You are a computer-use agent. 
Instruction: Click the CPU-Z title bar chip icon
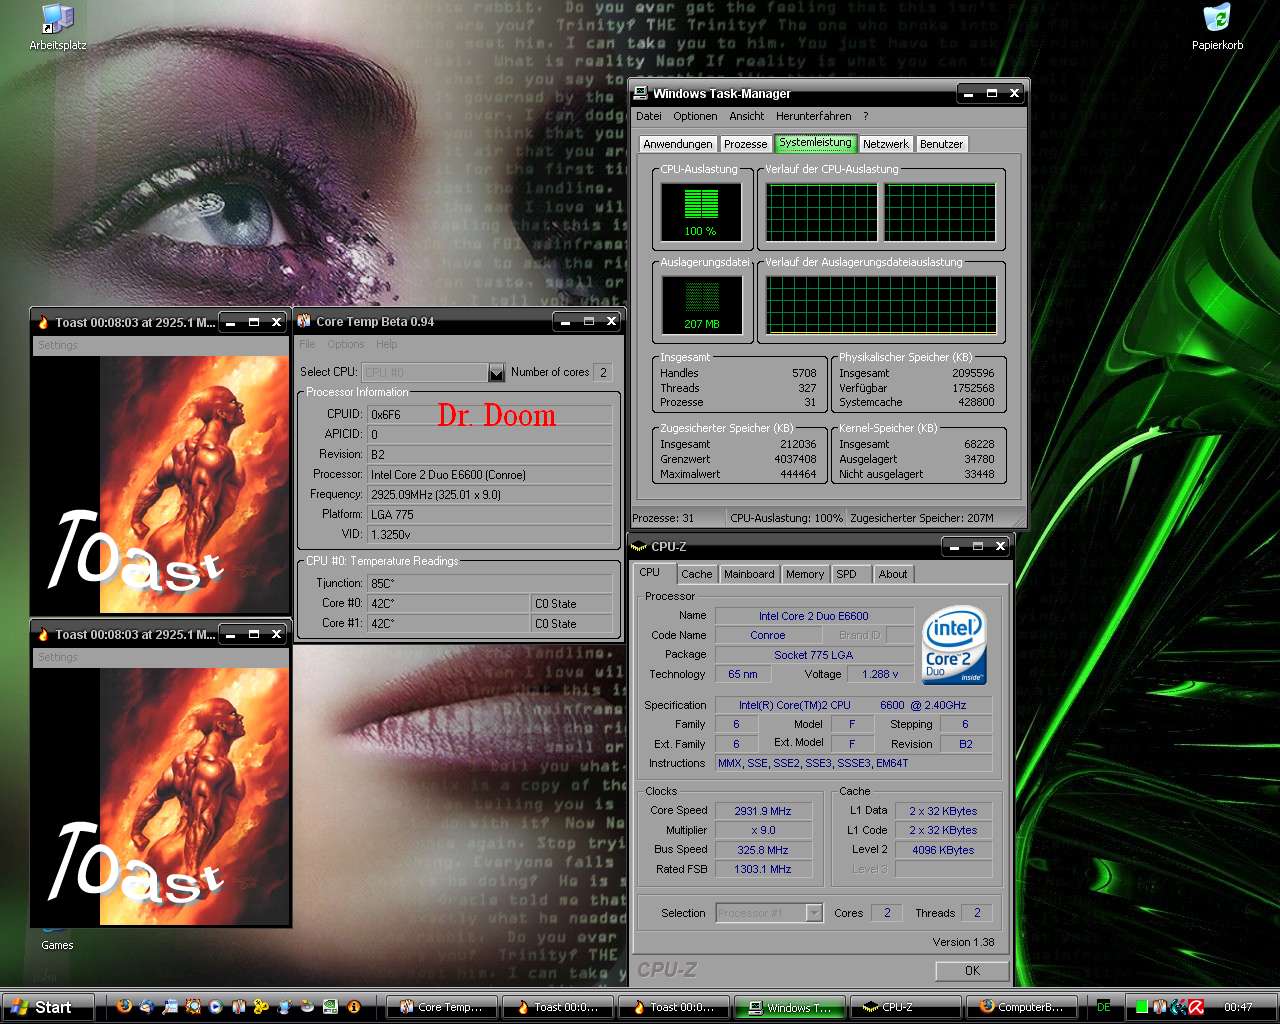(639, 546)
